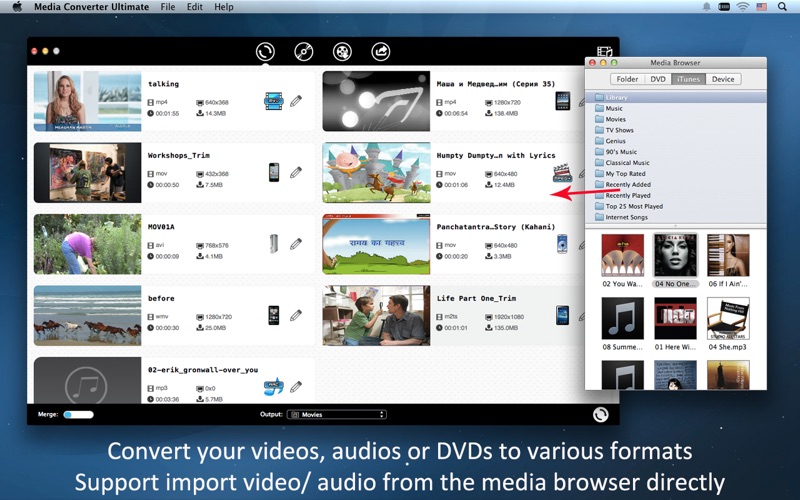The height and width of the screenshot is (500, 800).
Task: Click the iPad profile icon for Маша и Медведь
Action: [562, 101]
